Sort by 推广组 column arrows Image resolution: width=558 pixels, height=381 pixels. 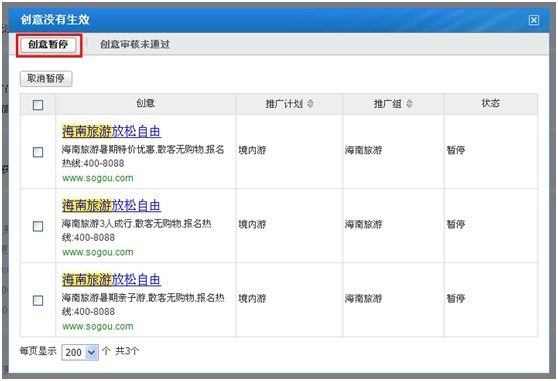[x=409, y=104]
